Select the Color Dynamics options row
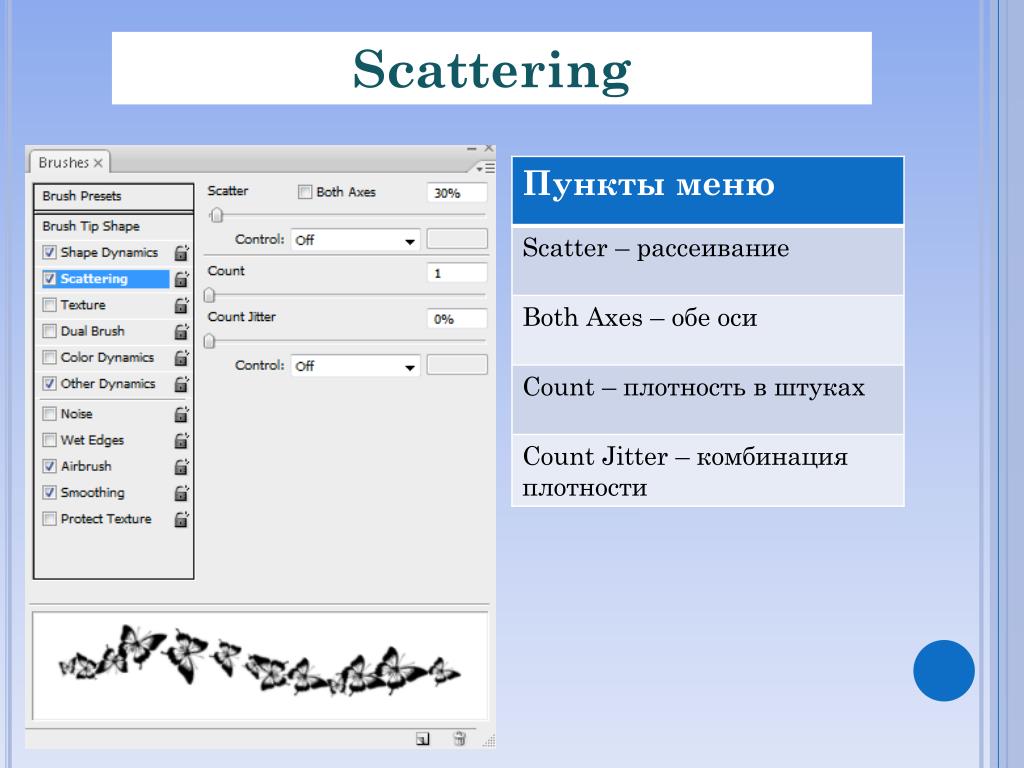 coord(105,357)
